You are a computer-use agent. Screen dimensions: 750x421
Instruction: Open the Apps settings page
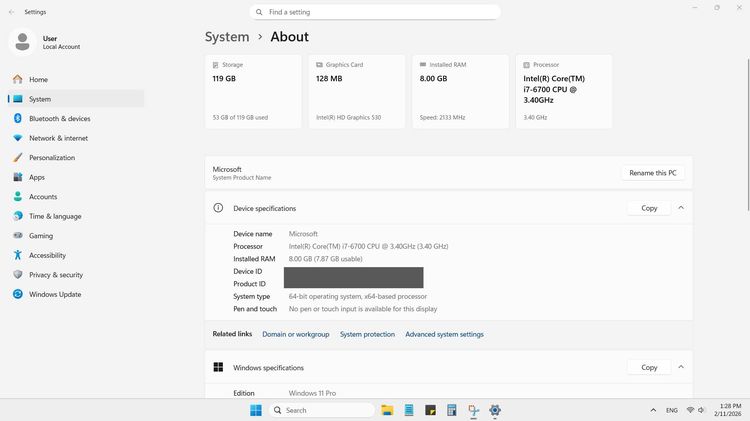[76, 177]
